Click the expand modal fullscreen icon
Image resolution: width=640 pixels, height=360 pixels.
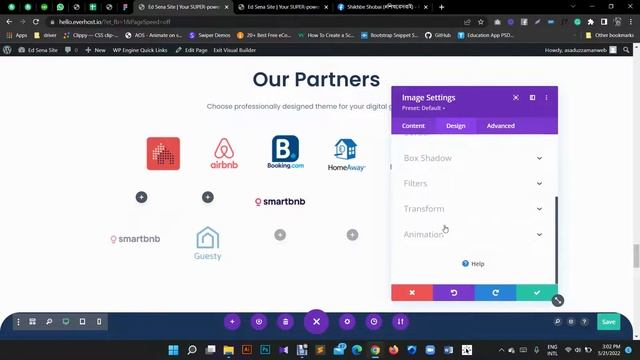pos(516,98)
